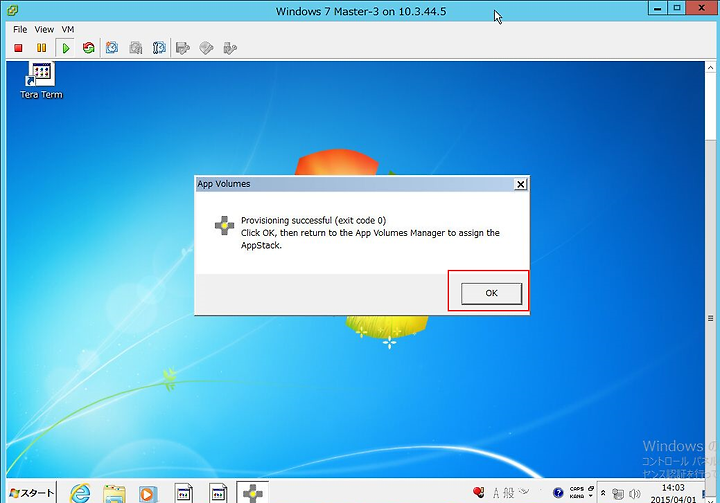This screenshot has width=720, height=503.
Task: Click the console scrollbar up arrow
Action: coord(710,68)
